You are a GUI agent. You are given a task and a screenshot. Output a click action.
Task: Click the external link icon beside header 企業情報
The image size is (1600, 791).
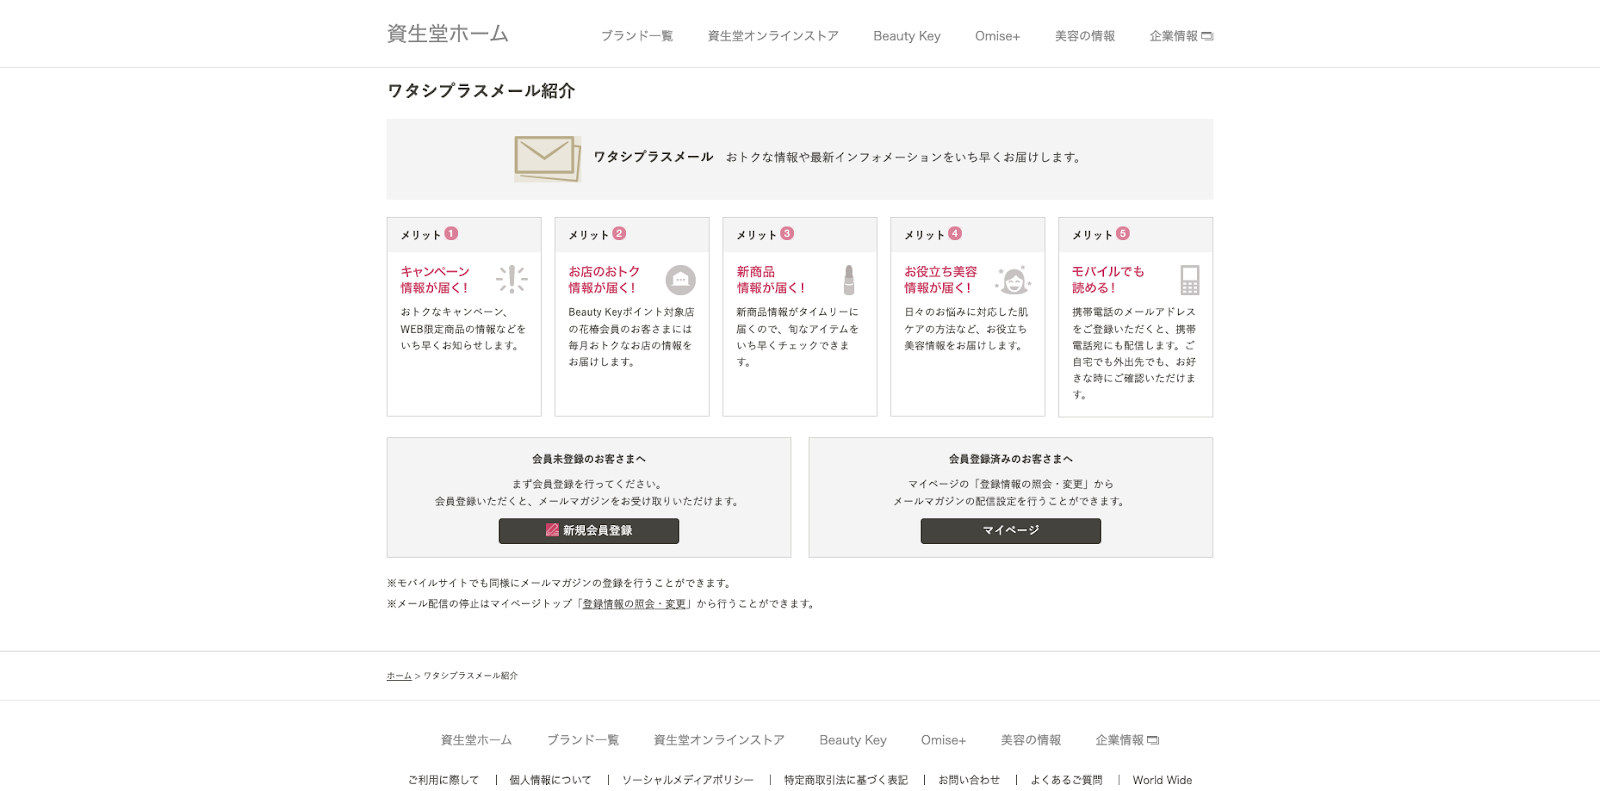[1207, 36]
